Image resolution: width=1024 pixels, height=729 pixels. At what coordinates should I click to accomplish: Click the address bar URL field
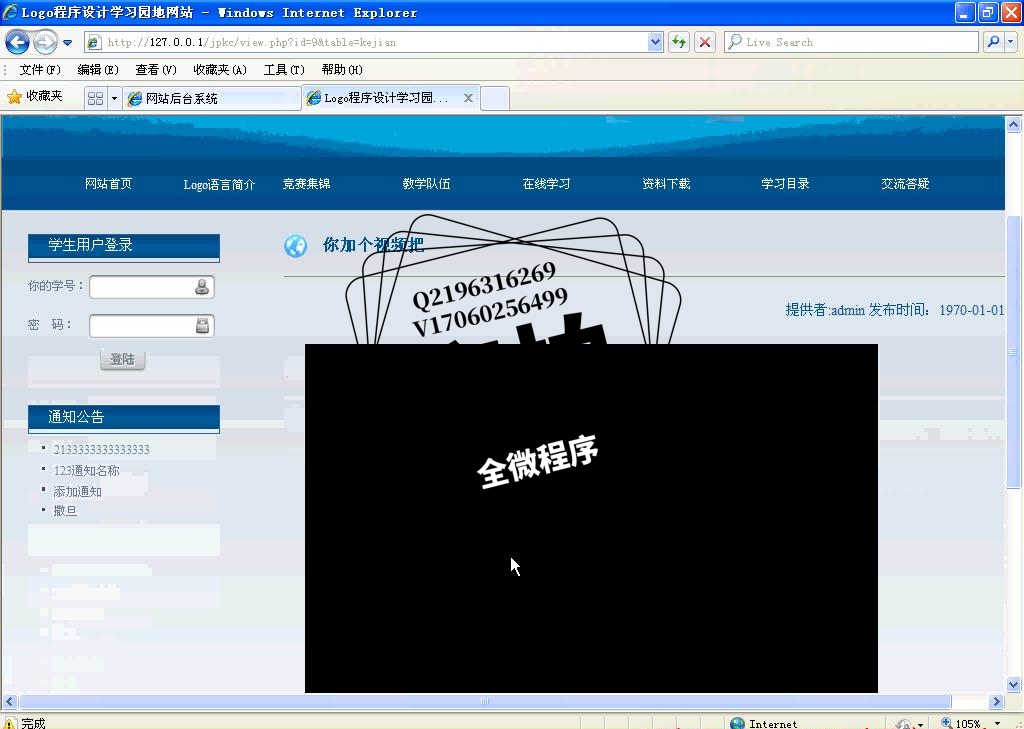tap(374, 42)
